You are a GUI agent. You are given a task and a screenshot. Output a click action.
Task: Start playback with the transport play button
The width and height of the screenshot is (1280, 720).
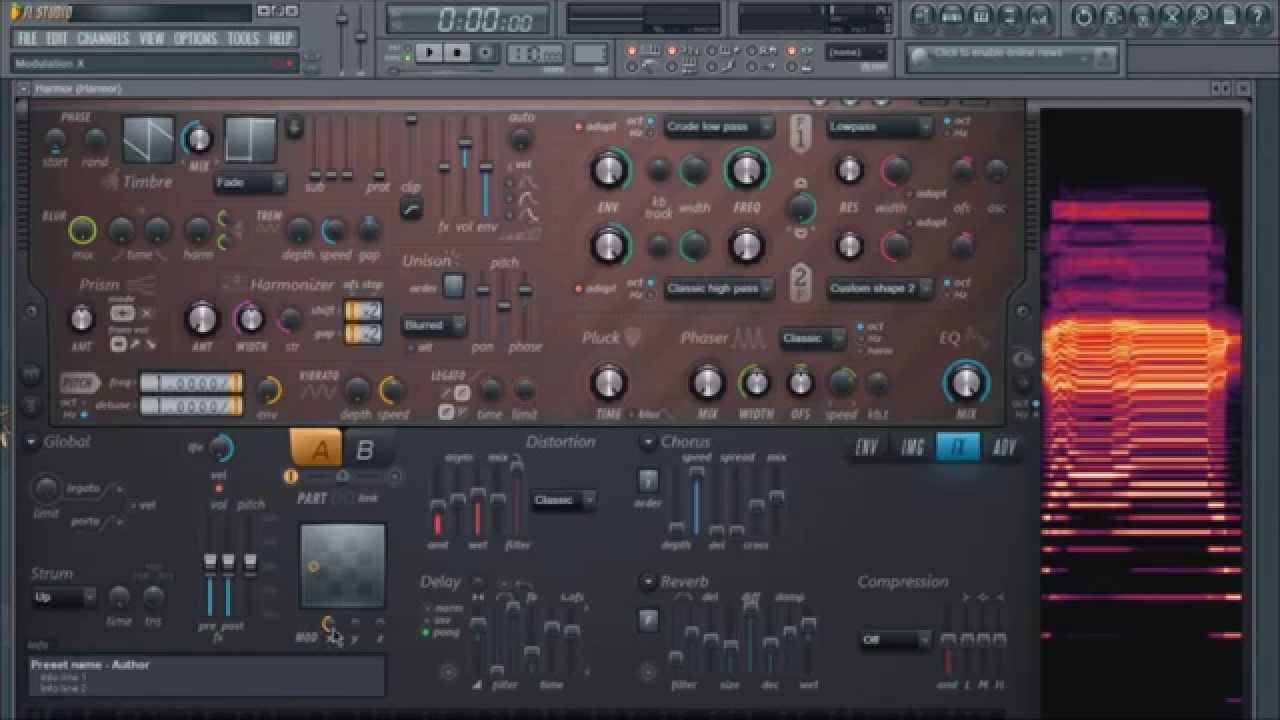(x=430, y=52)
